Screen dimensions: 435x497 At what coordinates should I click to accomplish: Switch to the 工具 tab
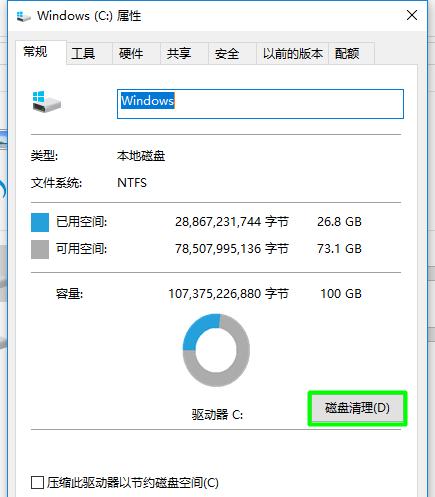(83, 53)
